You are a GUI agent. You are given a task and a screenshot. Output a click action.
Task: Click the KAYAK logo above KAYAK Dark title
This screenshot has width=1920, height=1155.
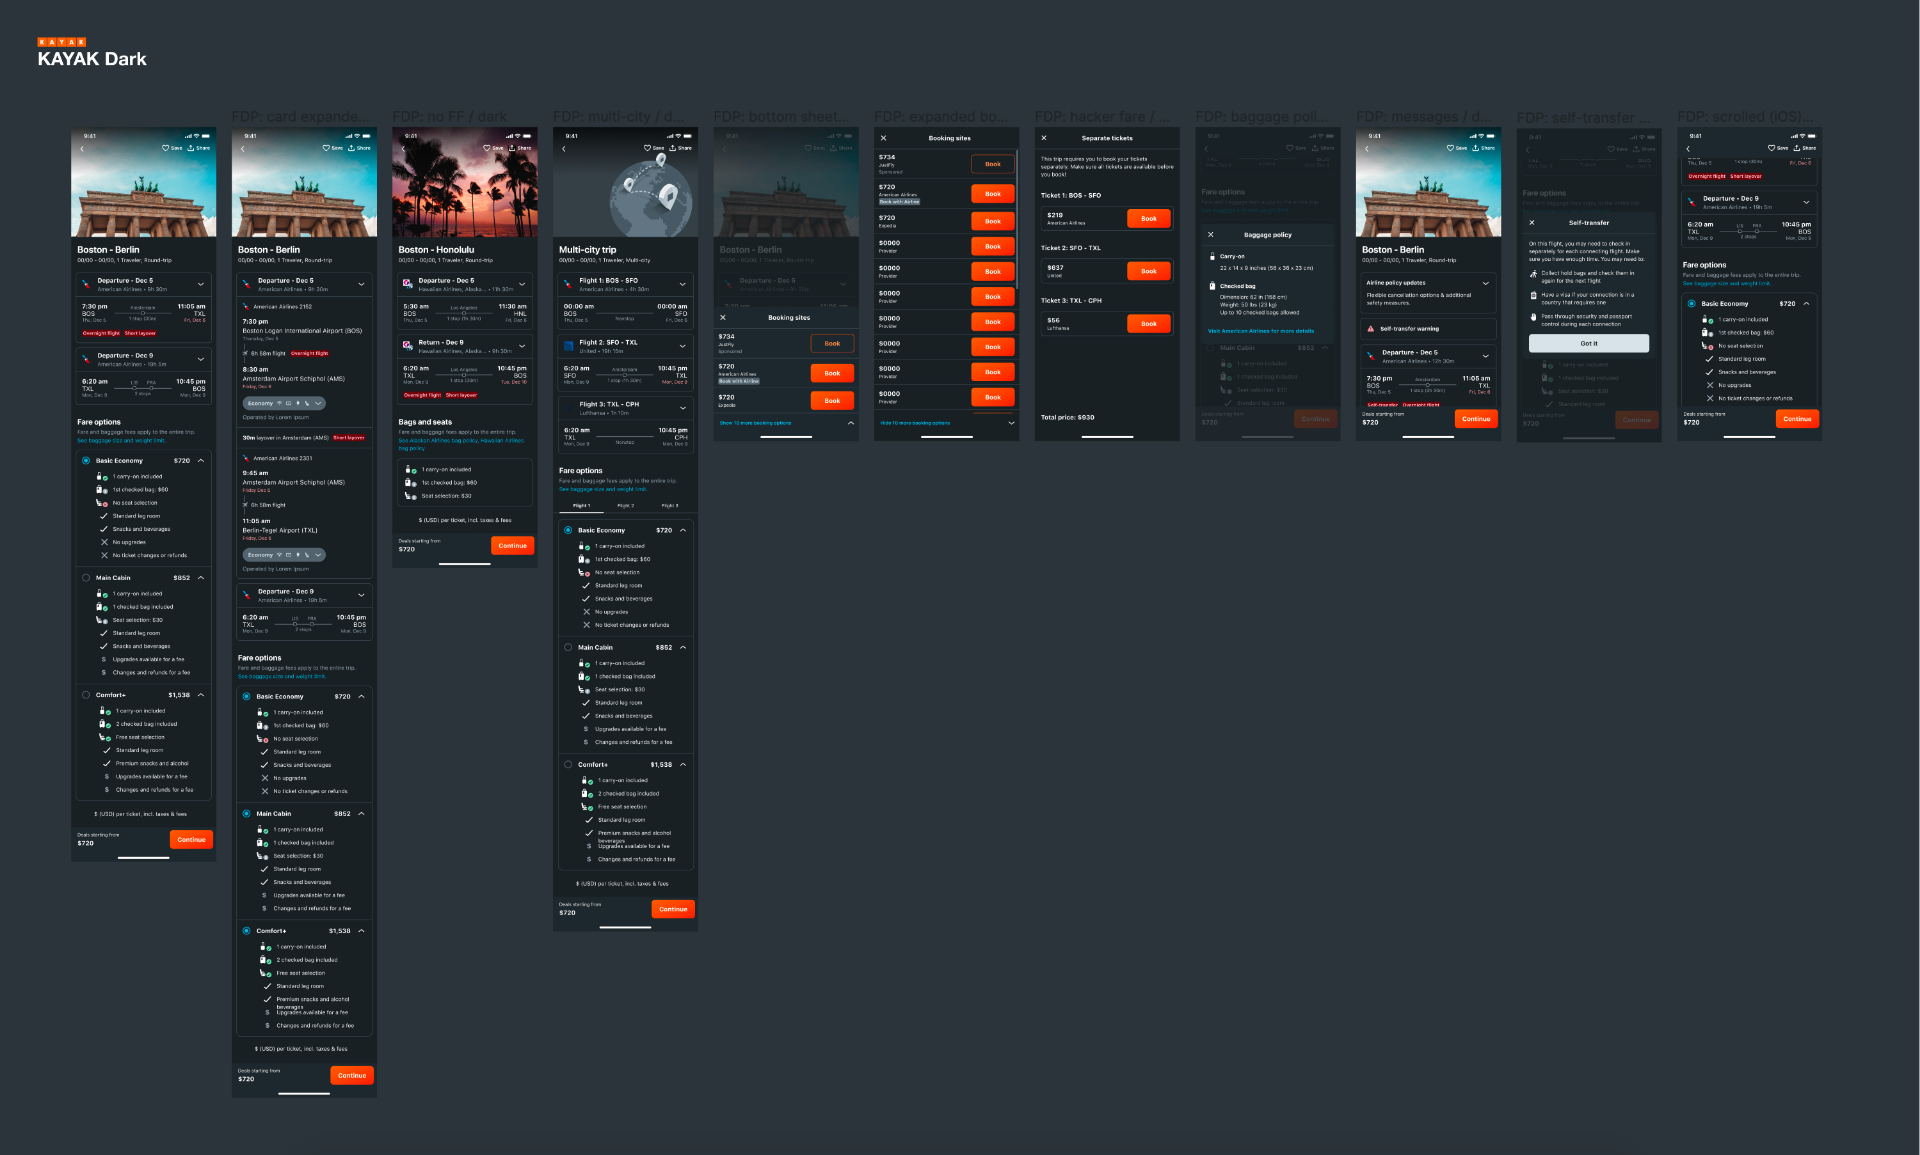click(61, 42)
